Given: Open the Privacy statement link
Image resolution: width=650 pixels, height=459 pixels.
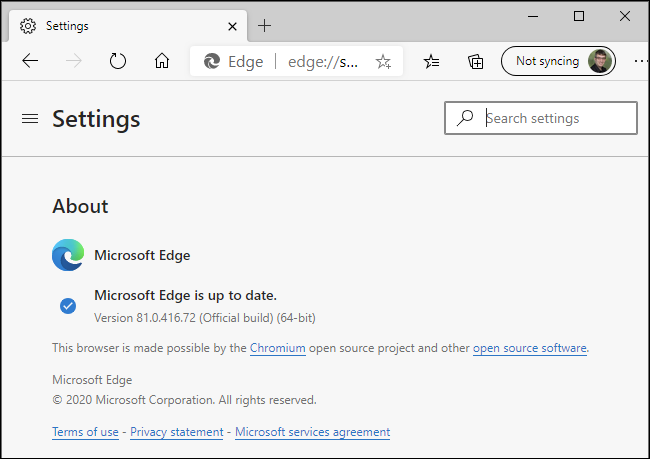Looking at the screenshot, I should coord(177,432).
